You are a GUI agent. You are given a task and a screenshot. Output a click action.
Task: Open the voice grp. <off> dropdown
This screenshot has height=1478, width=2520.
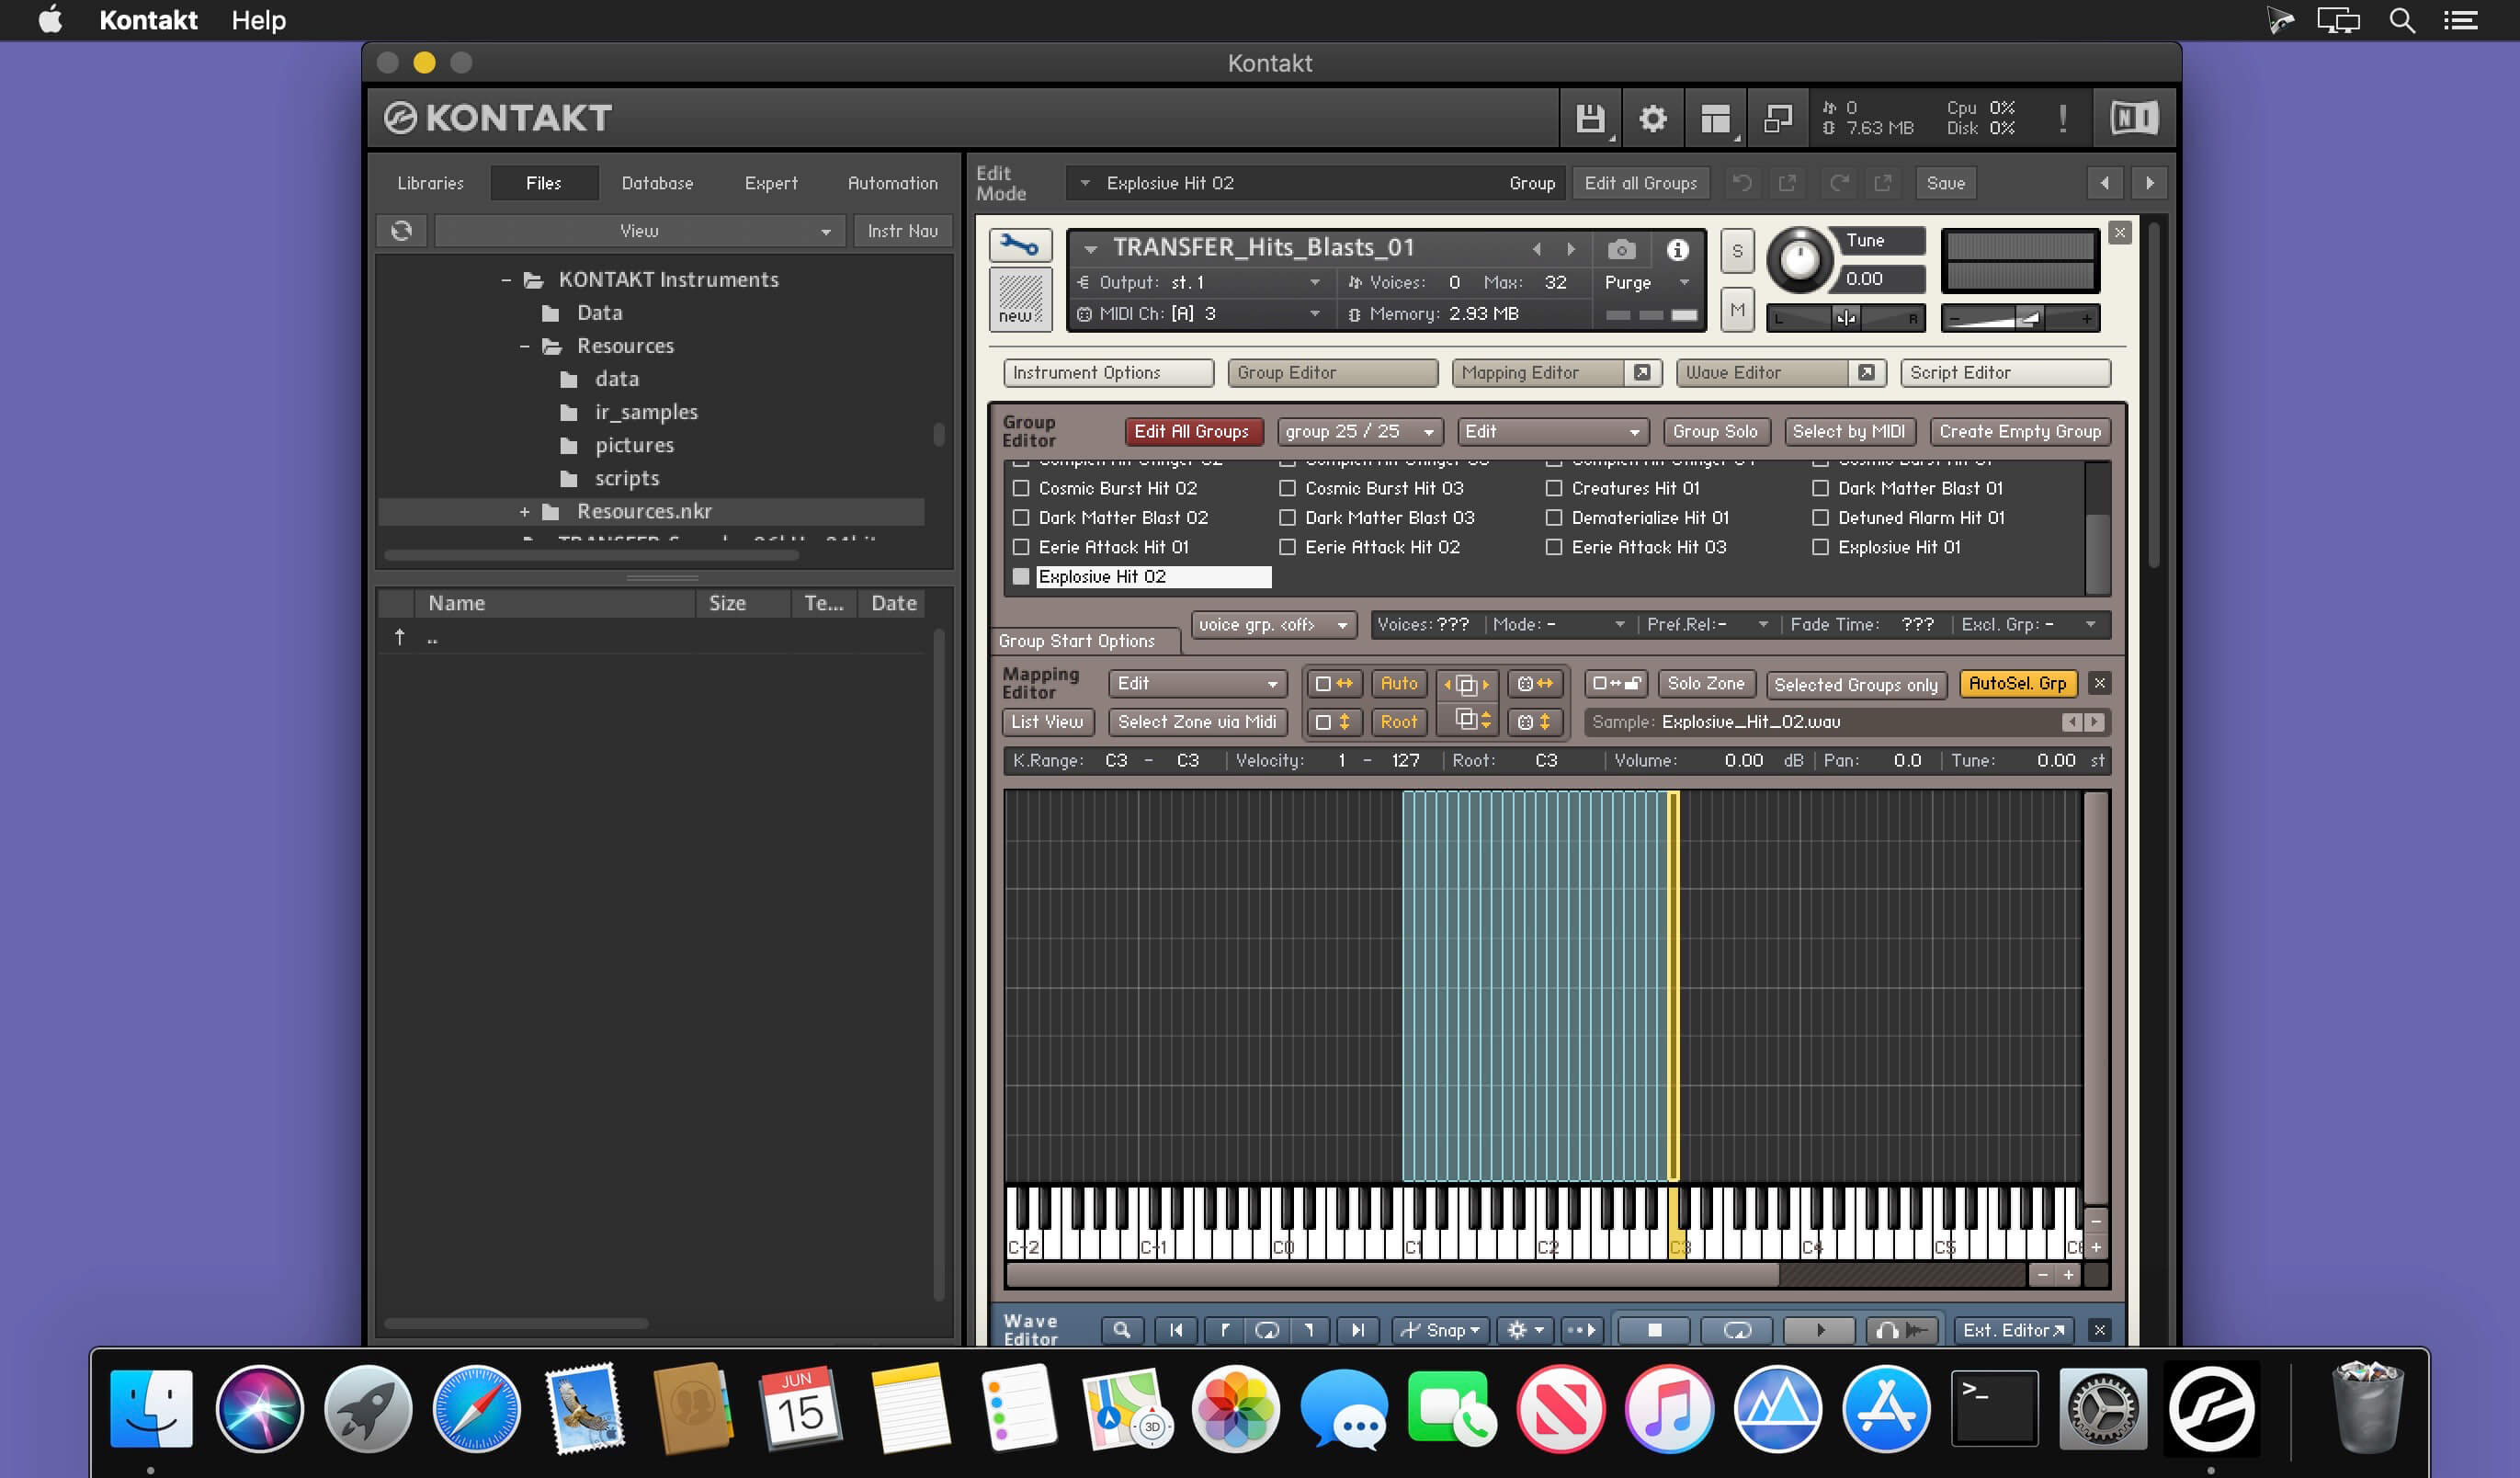[1273, 625]
